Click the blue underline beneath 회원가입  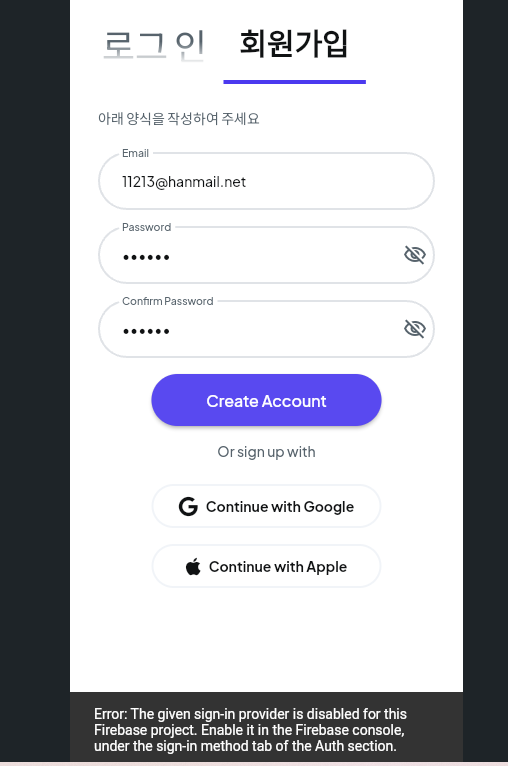(295, 82)
